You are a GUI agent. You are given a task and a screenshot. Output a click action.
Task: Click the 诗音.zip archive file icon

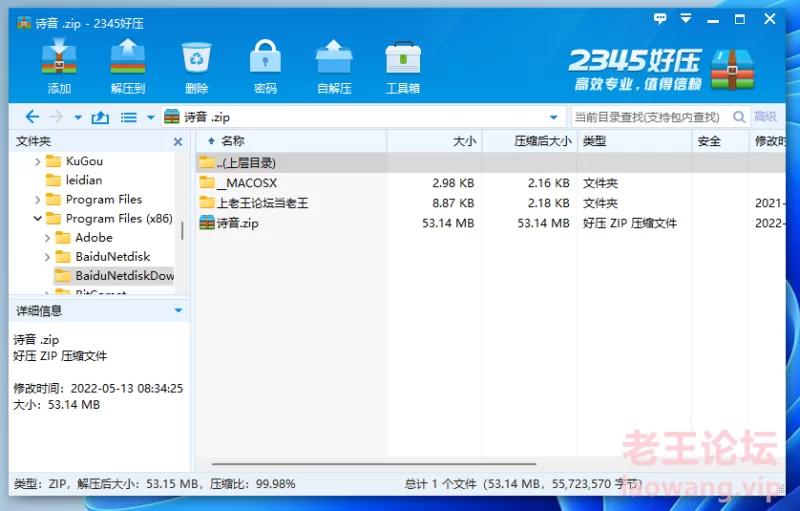tap(207, 223)
